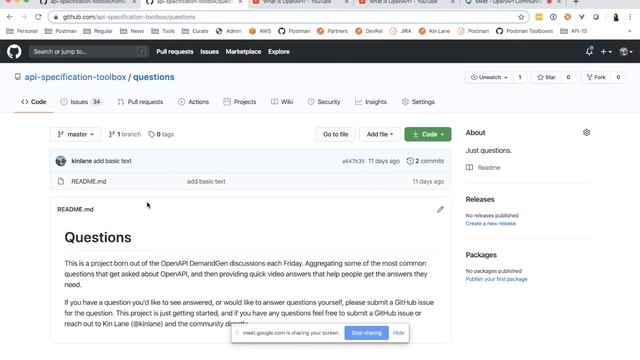Star the repository
Screen dimensions: 640x360
(x=546, y=77)
